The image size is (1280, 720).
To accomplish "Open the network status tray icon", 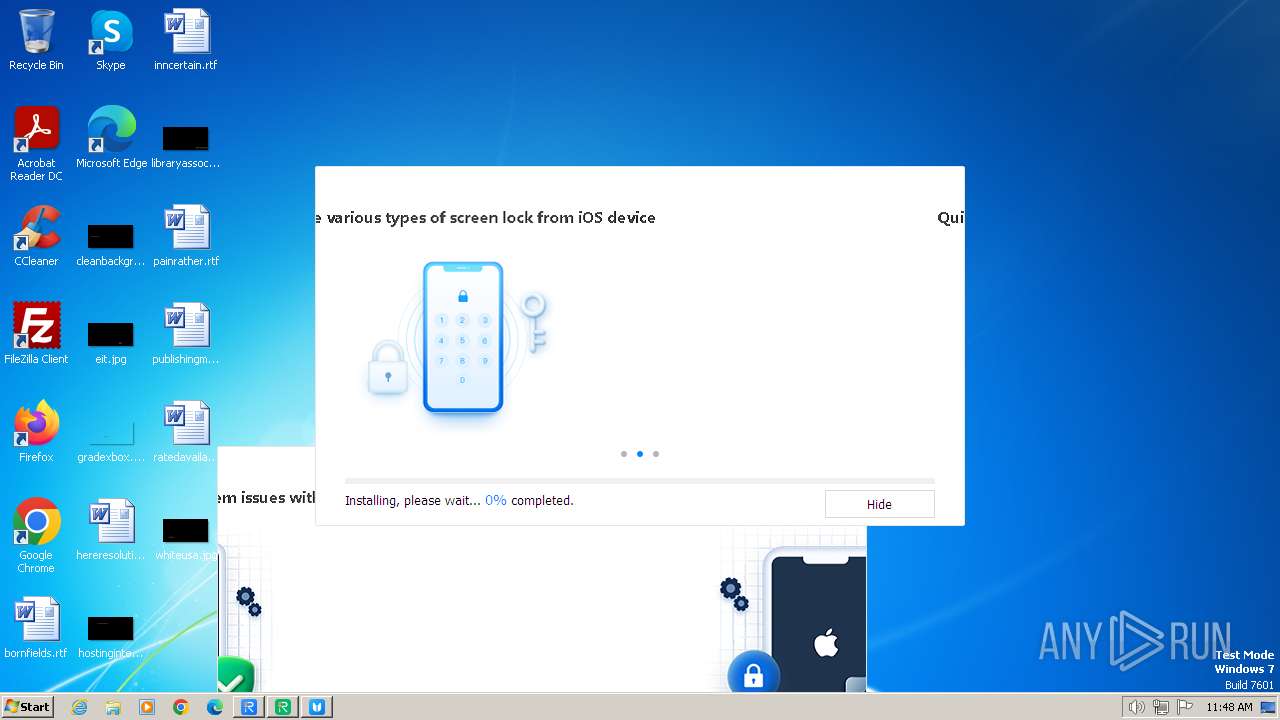I will click(x=1160, y=707).
